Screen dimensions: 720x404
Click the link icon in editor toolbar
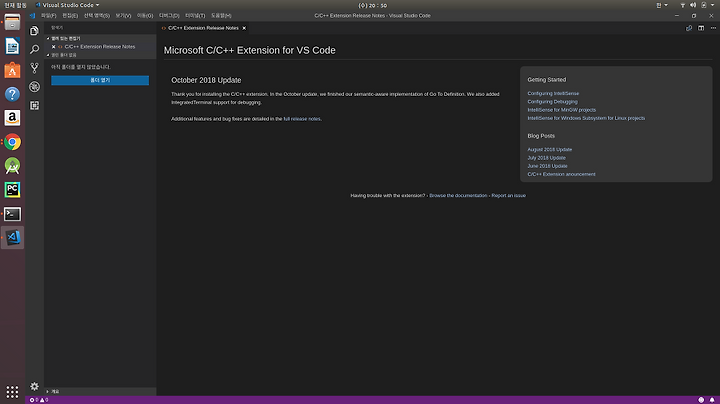pyautogui.click(x=689, y=28)
